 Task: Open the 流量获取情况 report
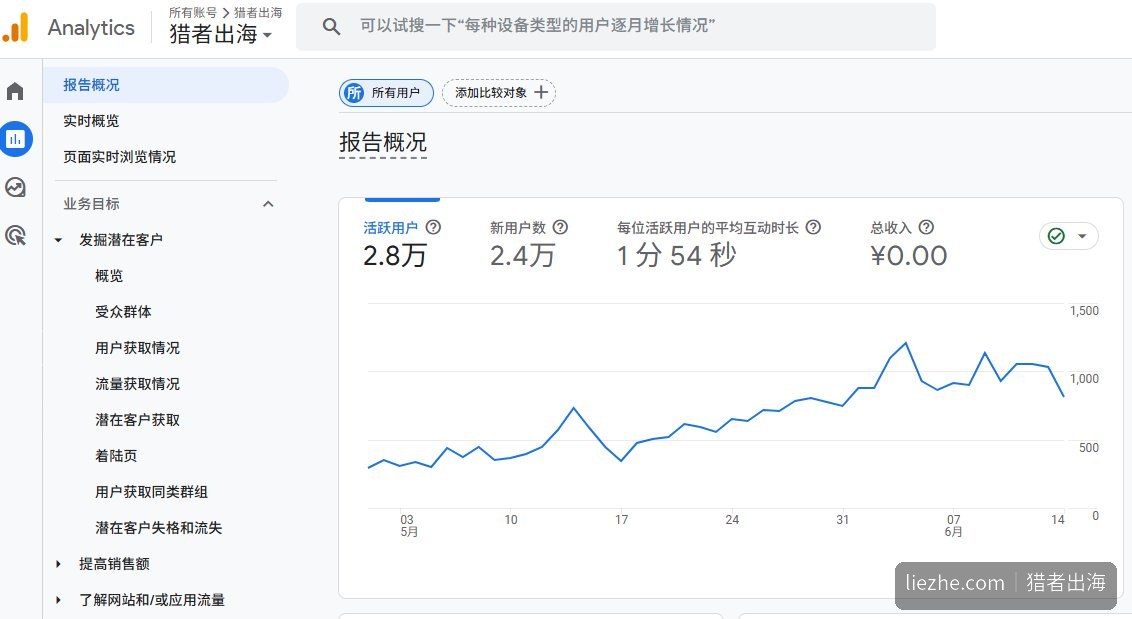click(x=137, y=384)
